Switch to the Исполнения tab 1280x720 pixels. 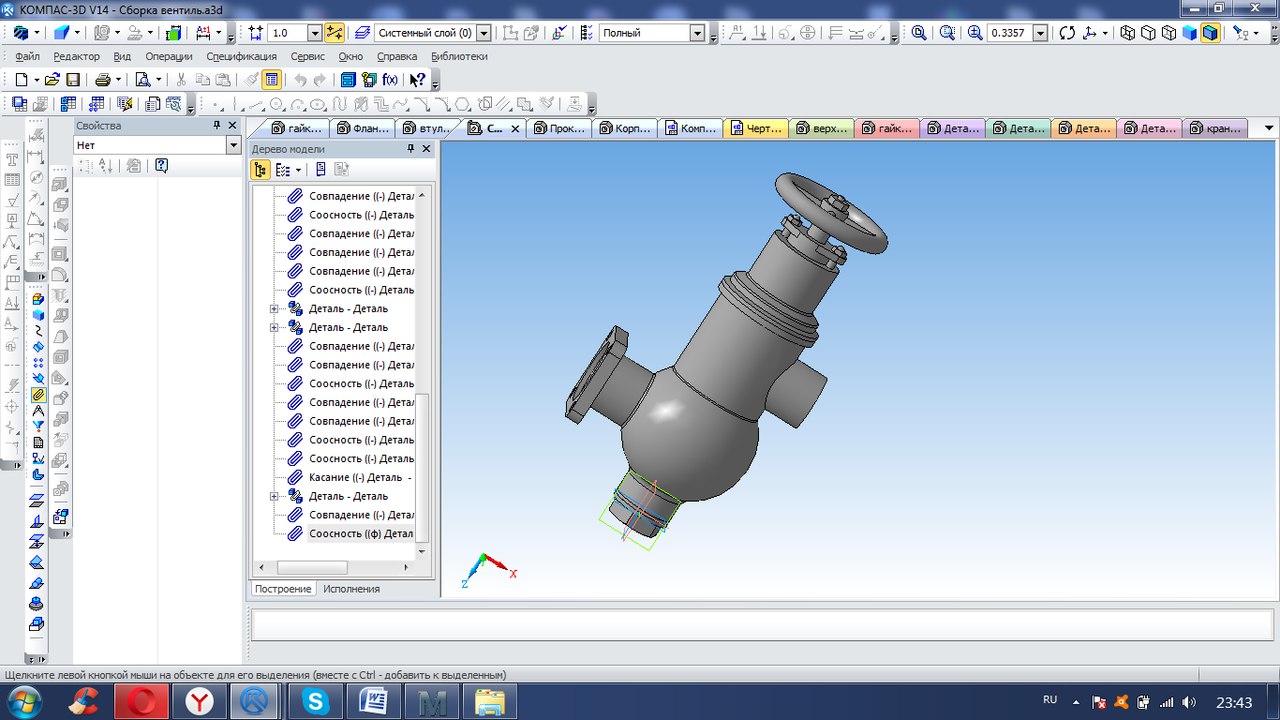[x=351, y=589]
